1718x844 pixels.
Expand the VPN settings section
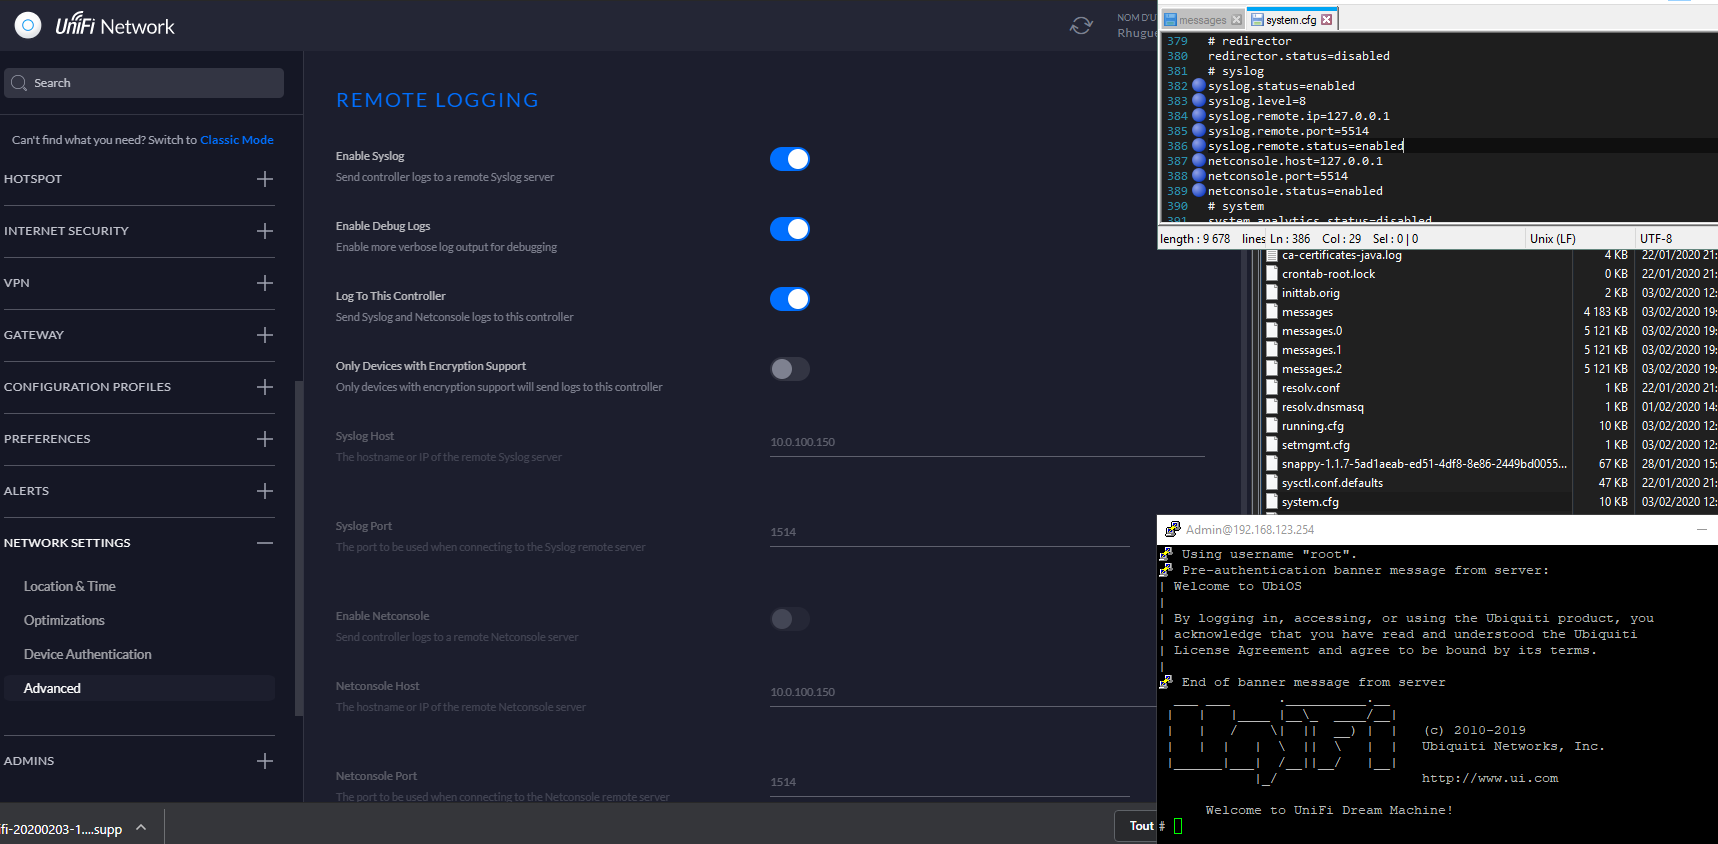pyautogui.click(x=264, y=283)
